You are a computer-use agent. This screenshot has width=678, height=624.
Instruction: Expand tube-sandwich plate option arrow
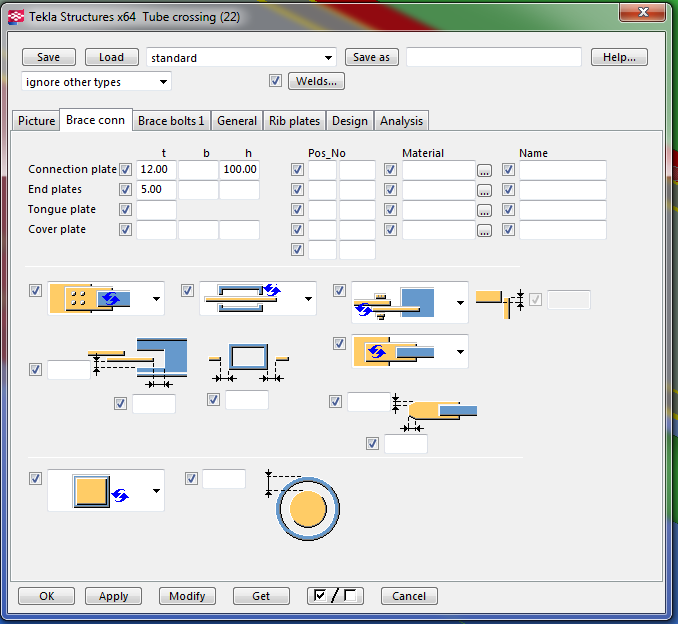(308, 299)
